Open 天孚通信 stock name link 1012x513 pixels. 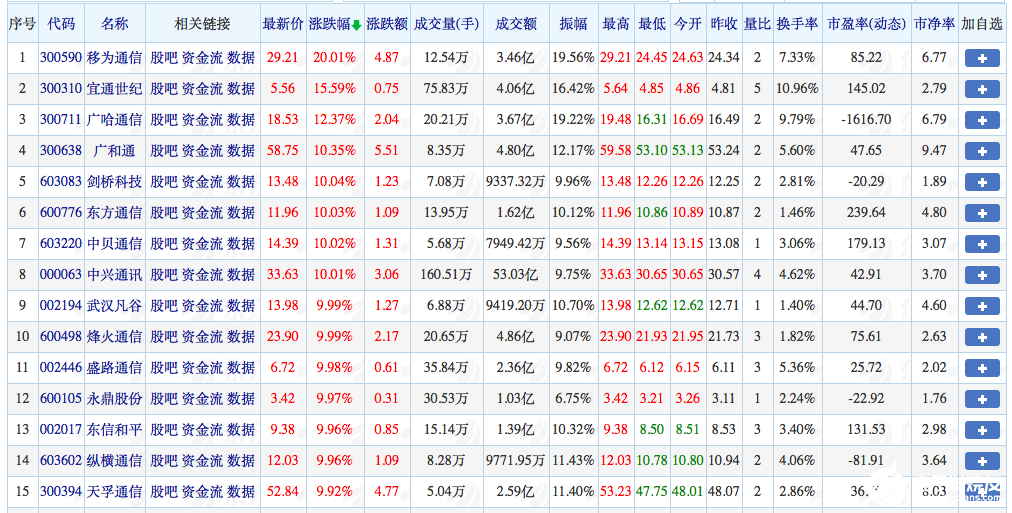point(114,492)
